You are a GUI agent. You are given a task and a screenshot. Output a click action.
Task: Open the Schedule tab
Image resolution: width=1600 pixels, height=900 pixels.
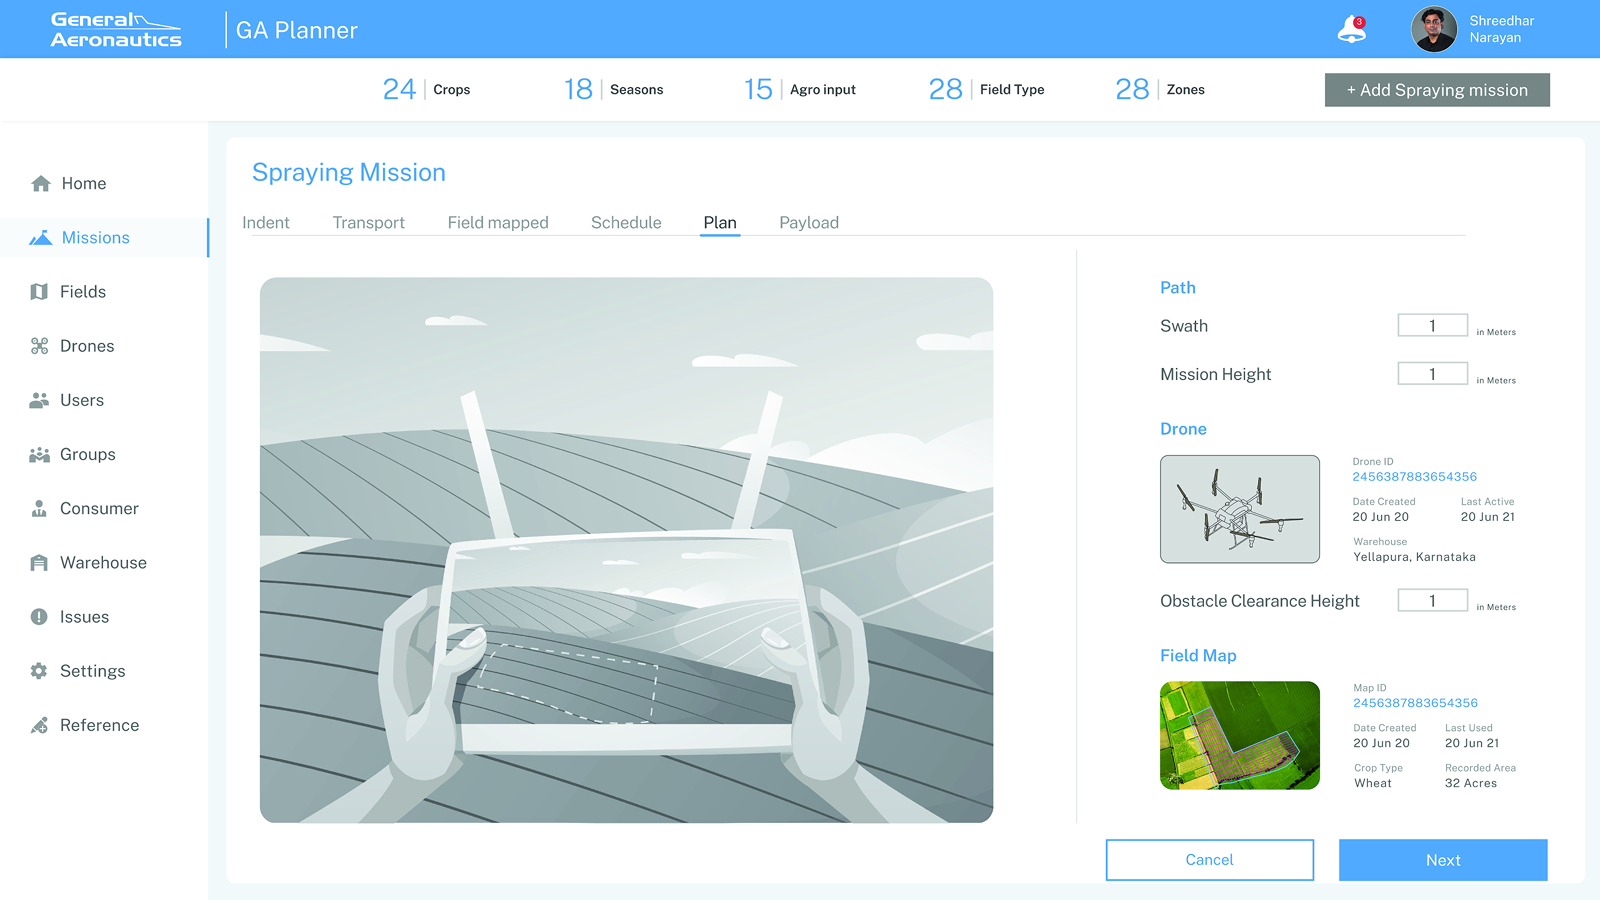(626, 222)
